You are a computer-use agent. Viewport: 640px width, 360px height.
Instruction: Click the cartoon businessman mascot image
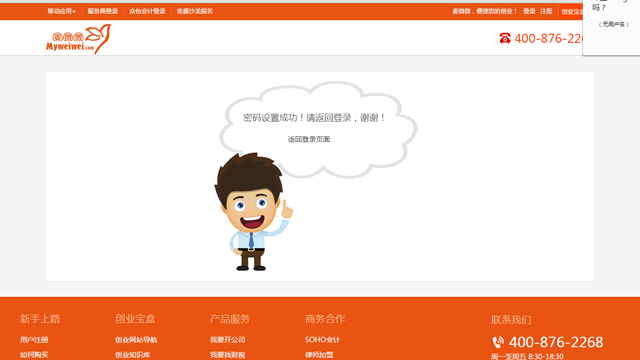click(x=253, y=211)
